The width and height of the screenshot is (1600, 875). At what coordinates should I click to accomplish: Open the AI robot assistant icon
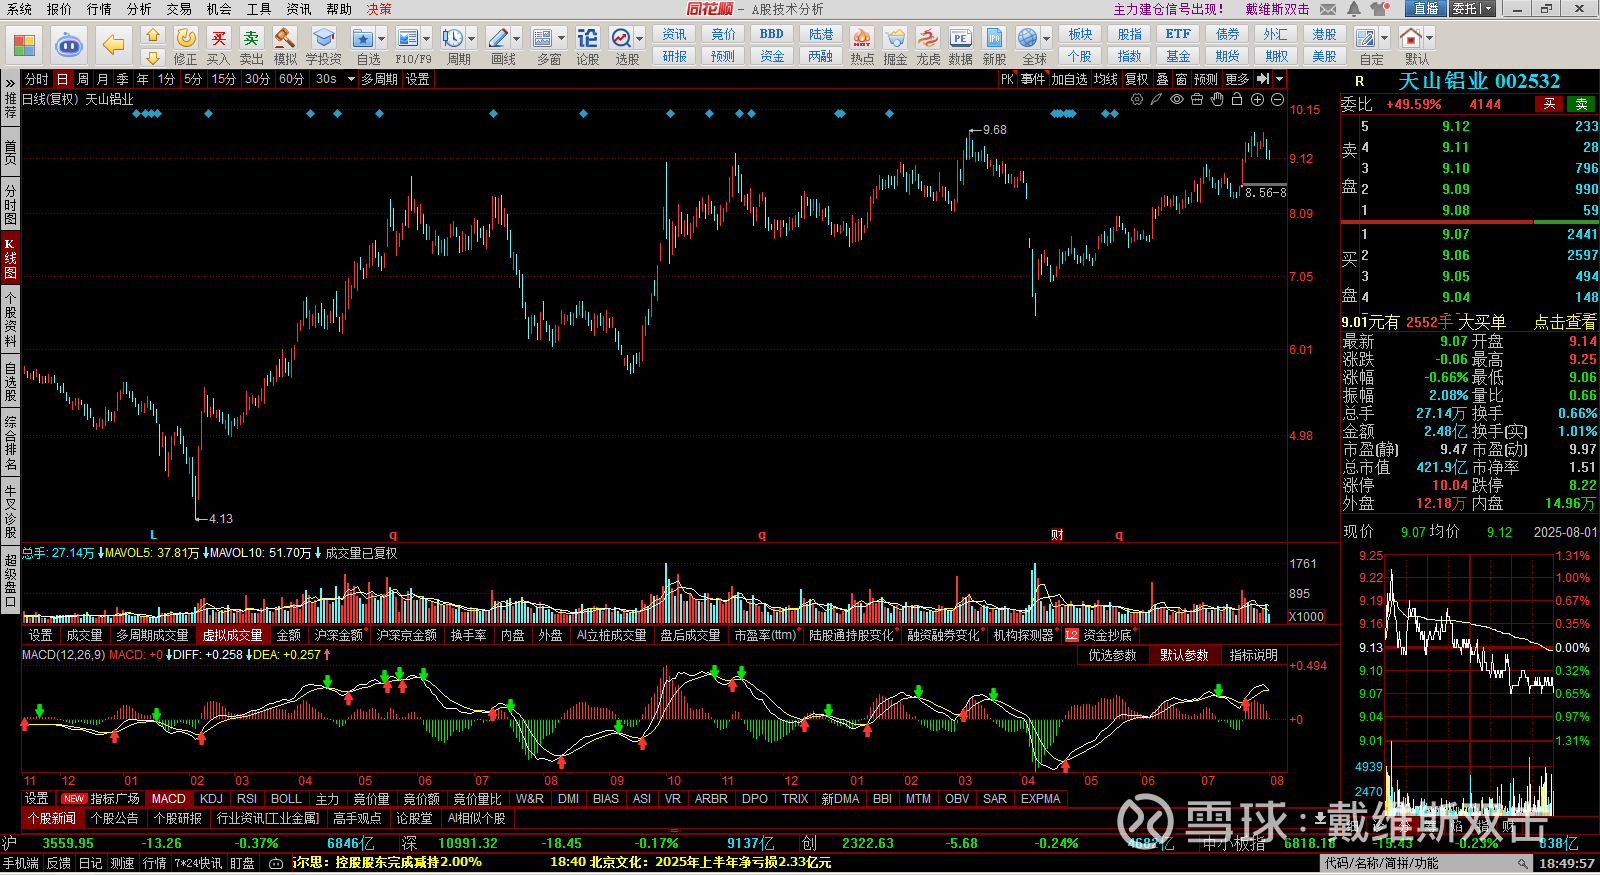(x=68, y=45)
